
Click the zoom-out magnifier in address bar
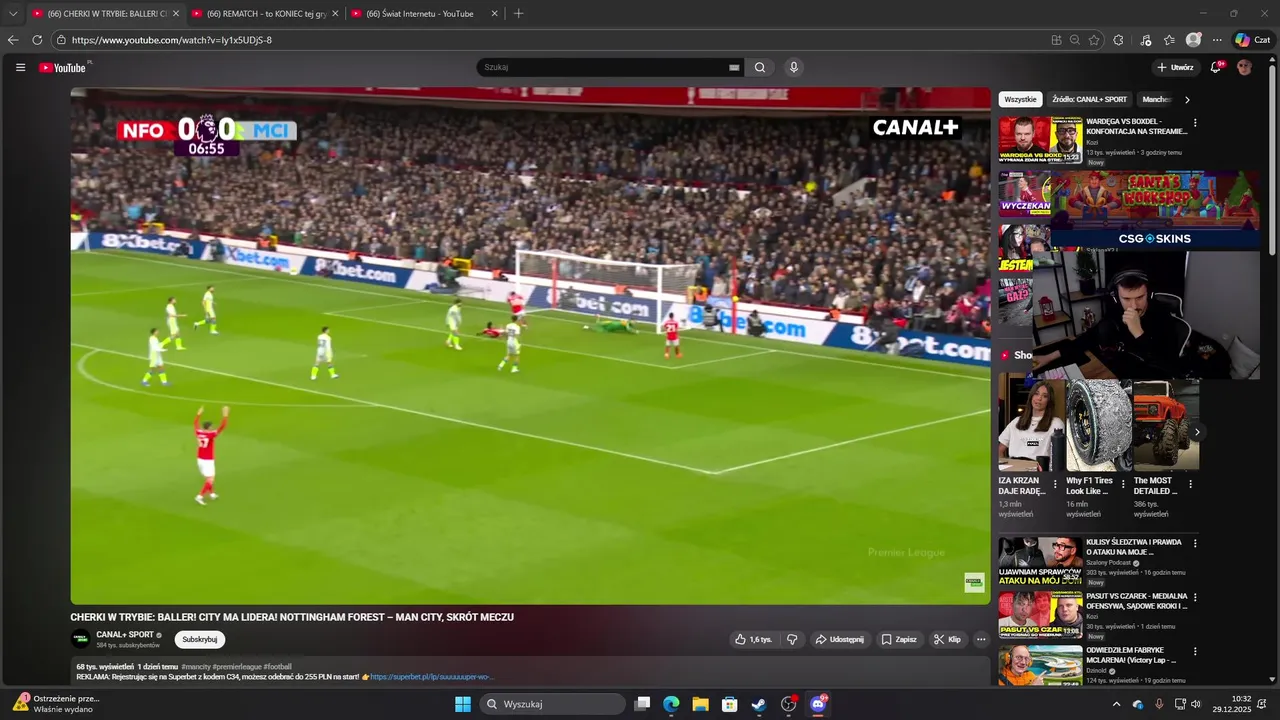[x=1075, y=40]
